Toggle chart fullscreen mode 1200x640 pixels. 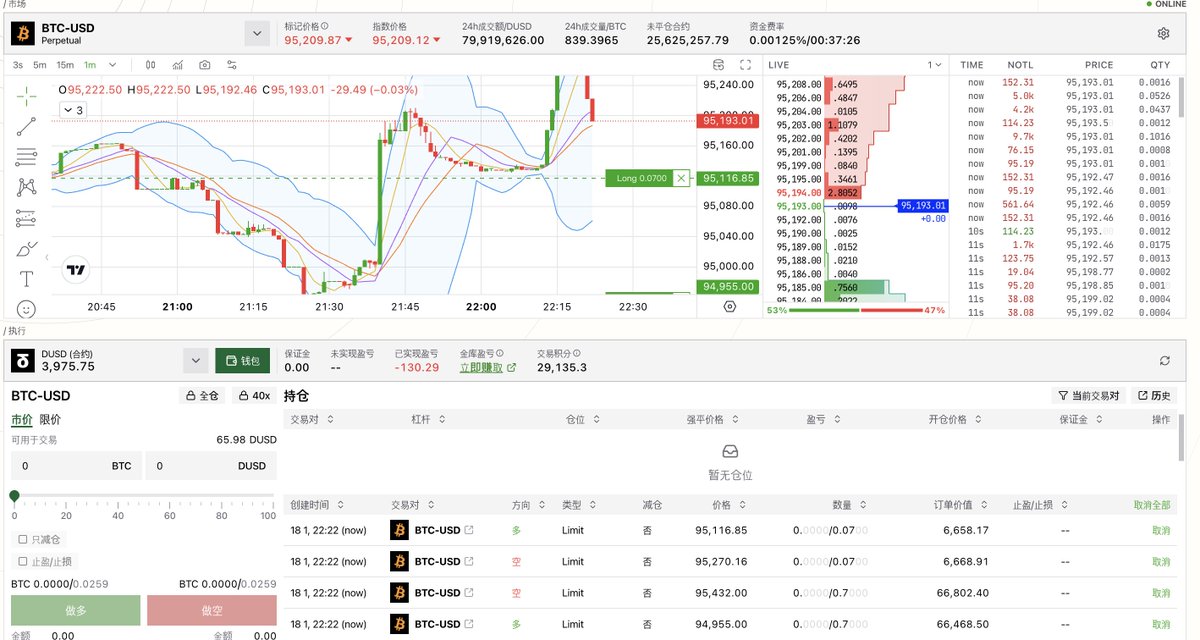744,65
